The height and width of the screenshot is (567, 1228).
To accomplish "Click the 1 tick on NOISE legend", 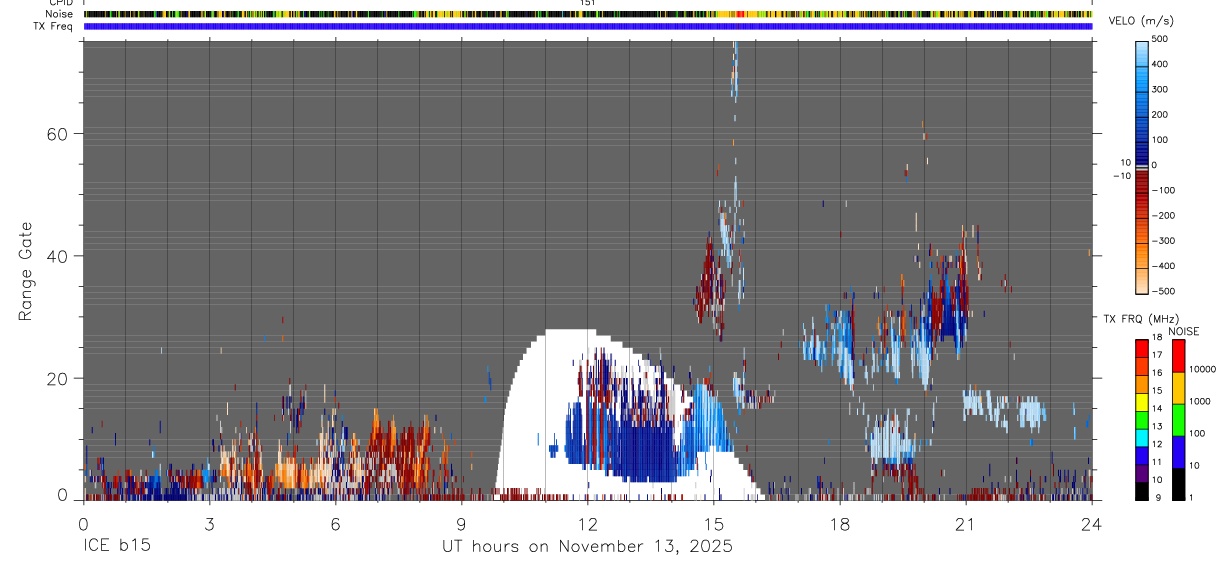I will pyautogui.click(x=1192, y=497).
